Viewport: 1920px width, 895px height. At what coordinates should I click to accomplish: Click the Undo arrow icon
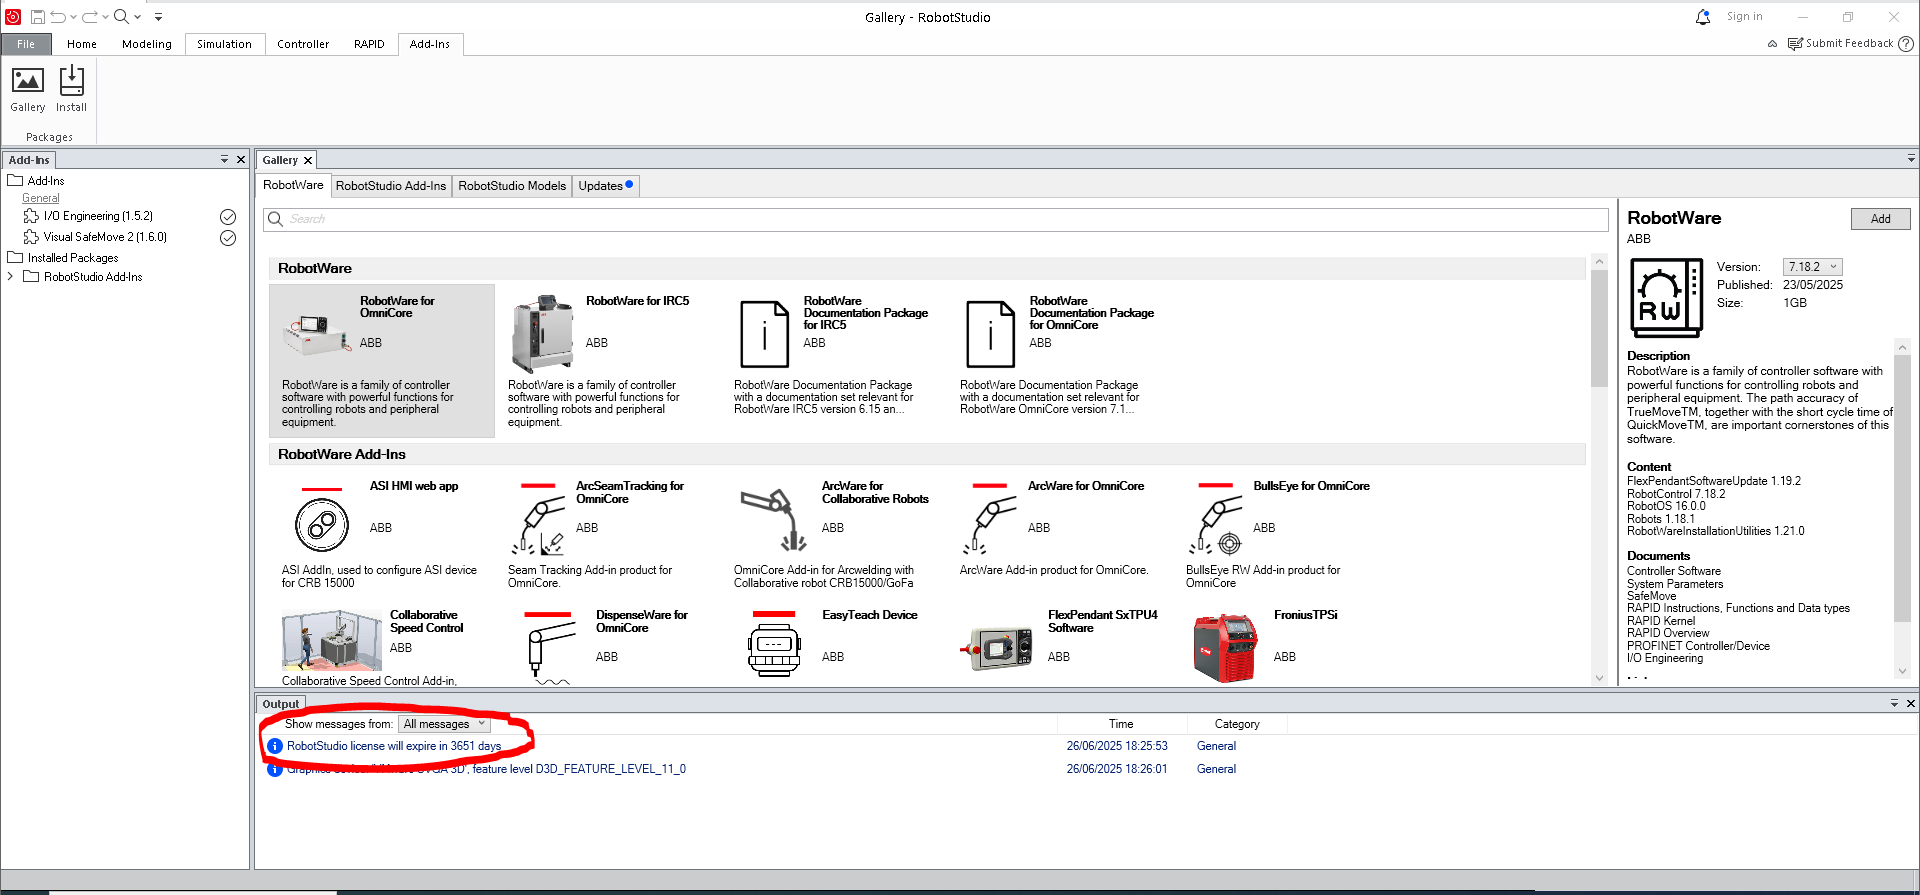(59, 17)
